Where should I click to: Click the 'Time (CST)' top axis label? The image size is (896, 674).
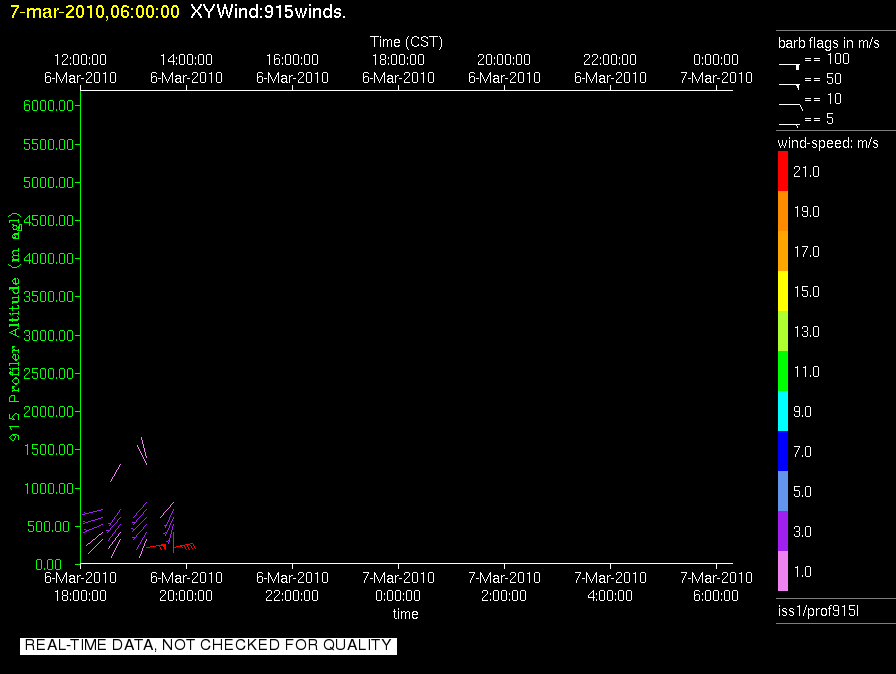pos(406,42)
